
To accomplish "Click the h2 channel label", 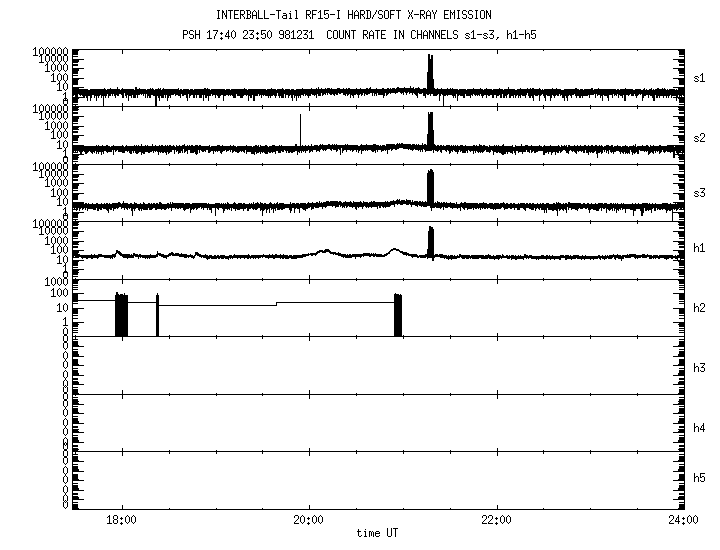I will (700, 308).
